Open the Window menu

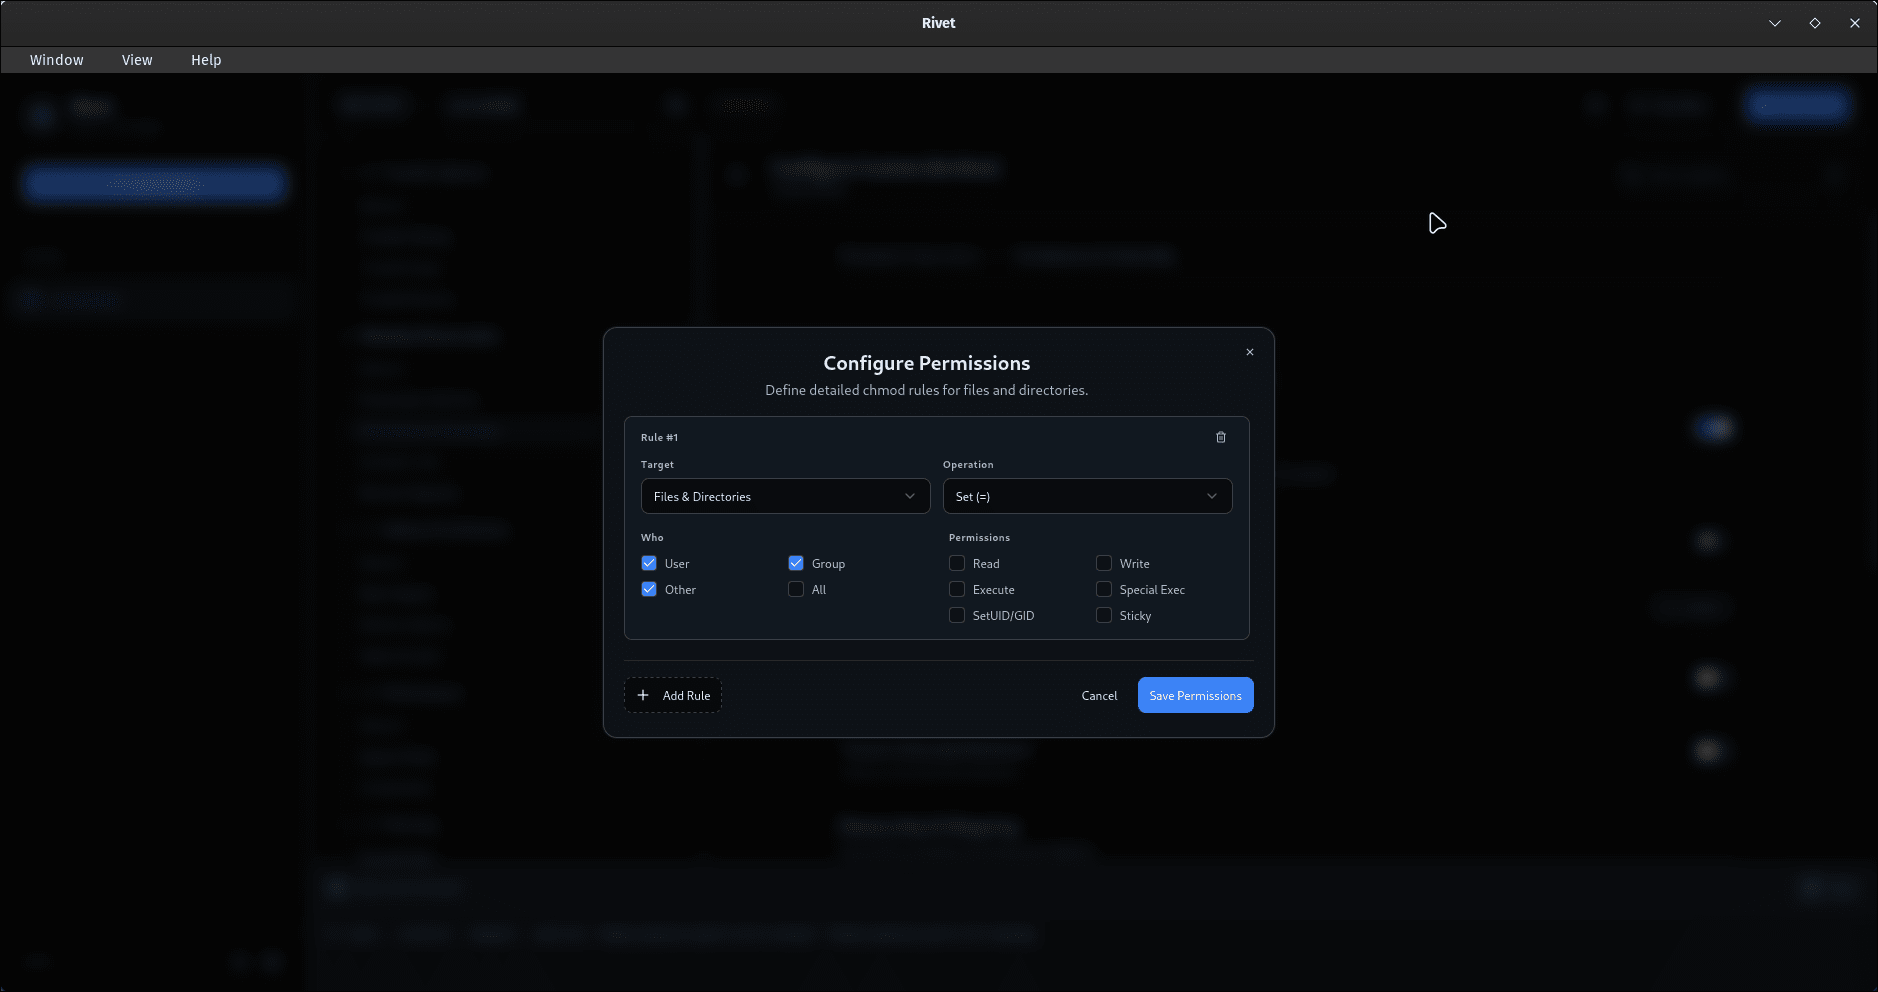click(57, 60)
